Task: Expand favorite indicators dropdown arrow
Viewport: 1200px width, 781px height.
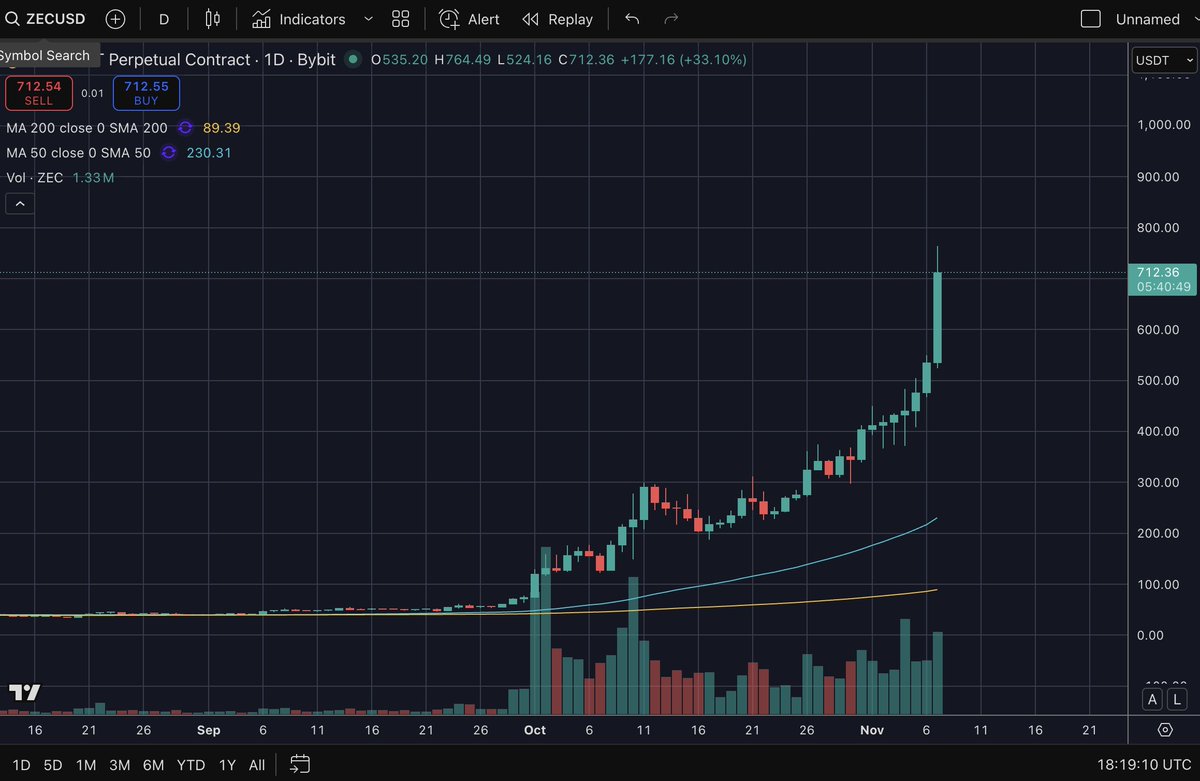Action: [x=368, y=19]
